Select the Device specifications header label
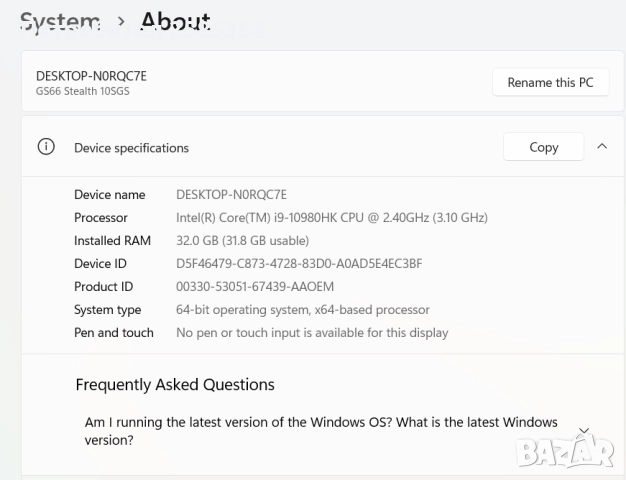Viewport: 626px width, 480px height. coord(131,148)
